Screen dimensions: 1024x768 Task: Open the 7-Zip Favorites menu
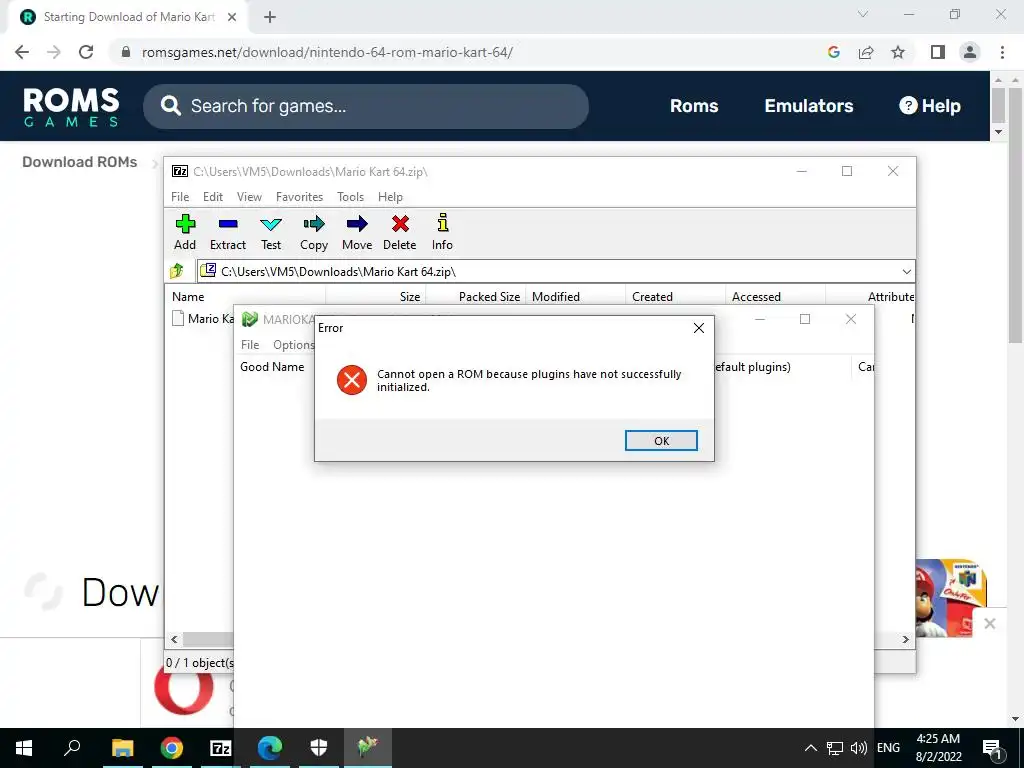pos(300,197)
